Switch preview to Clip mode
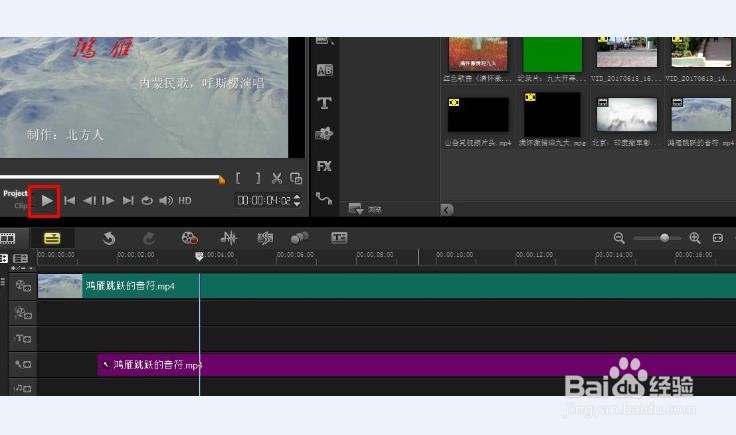736x435 pixels. pyautogui.click(x=21, y=206)
